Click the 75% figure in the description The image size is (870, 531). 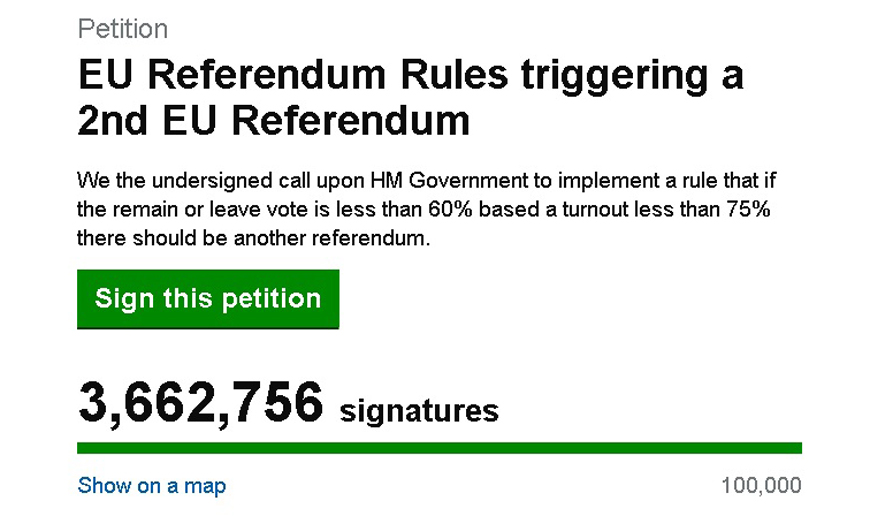point(749,211)
